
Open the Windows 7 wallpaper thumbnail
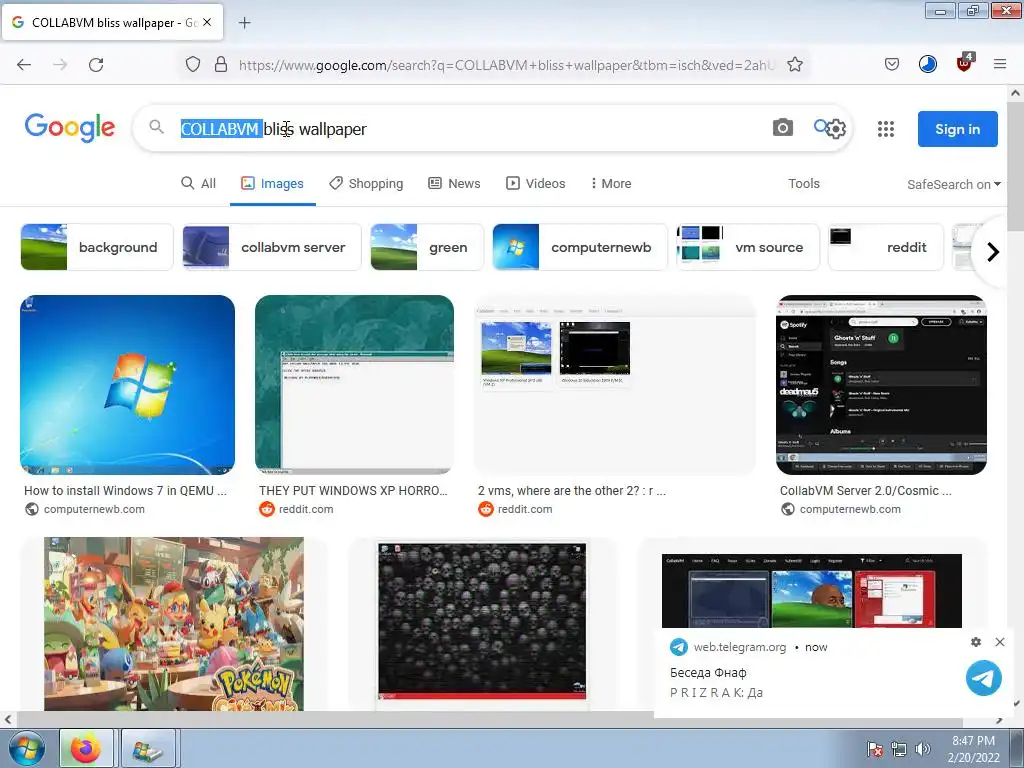tap(127, 385)
